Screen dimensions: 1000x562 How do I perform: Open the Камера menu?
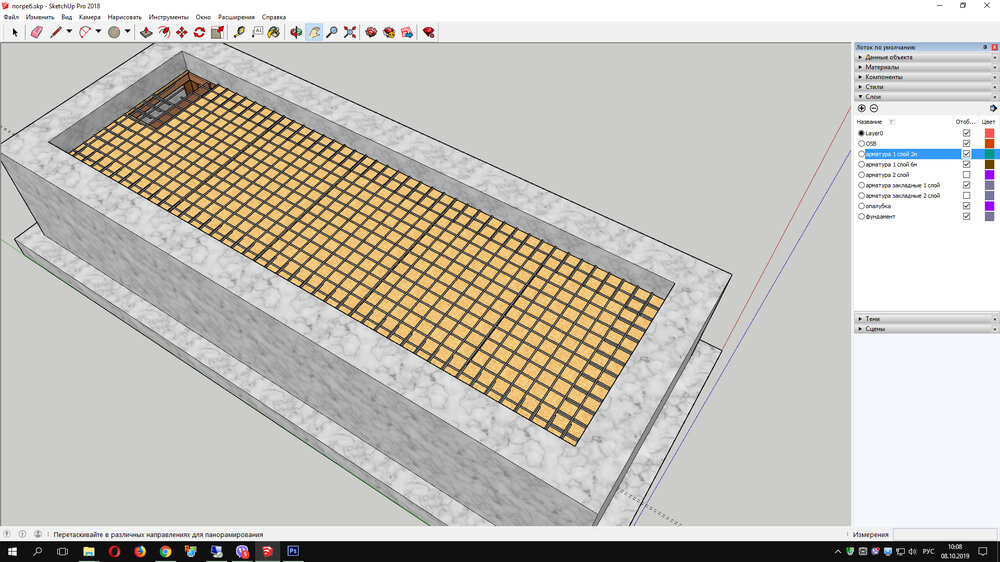89,17
